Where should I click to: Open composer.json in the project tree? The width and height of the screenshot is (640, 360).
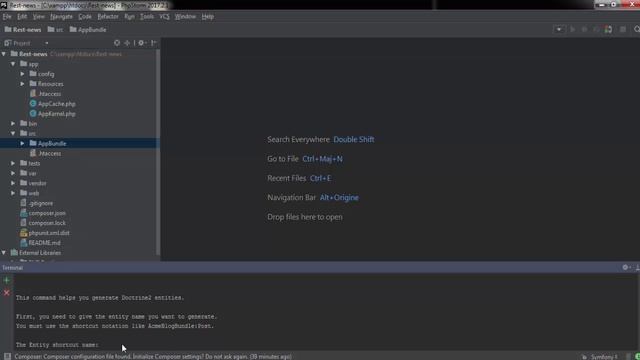[x=47, y=213]
